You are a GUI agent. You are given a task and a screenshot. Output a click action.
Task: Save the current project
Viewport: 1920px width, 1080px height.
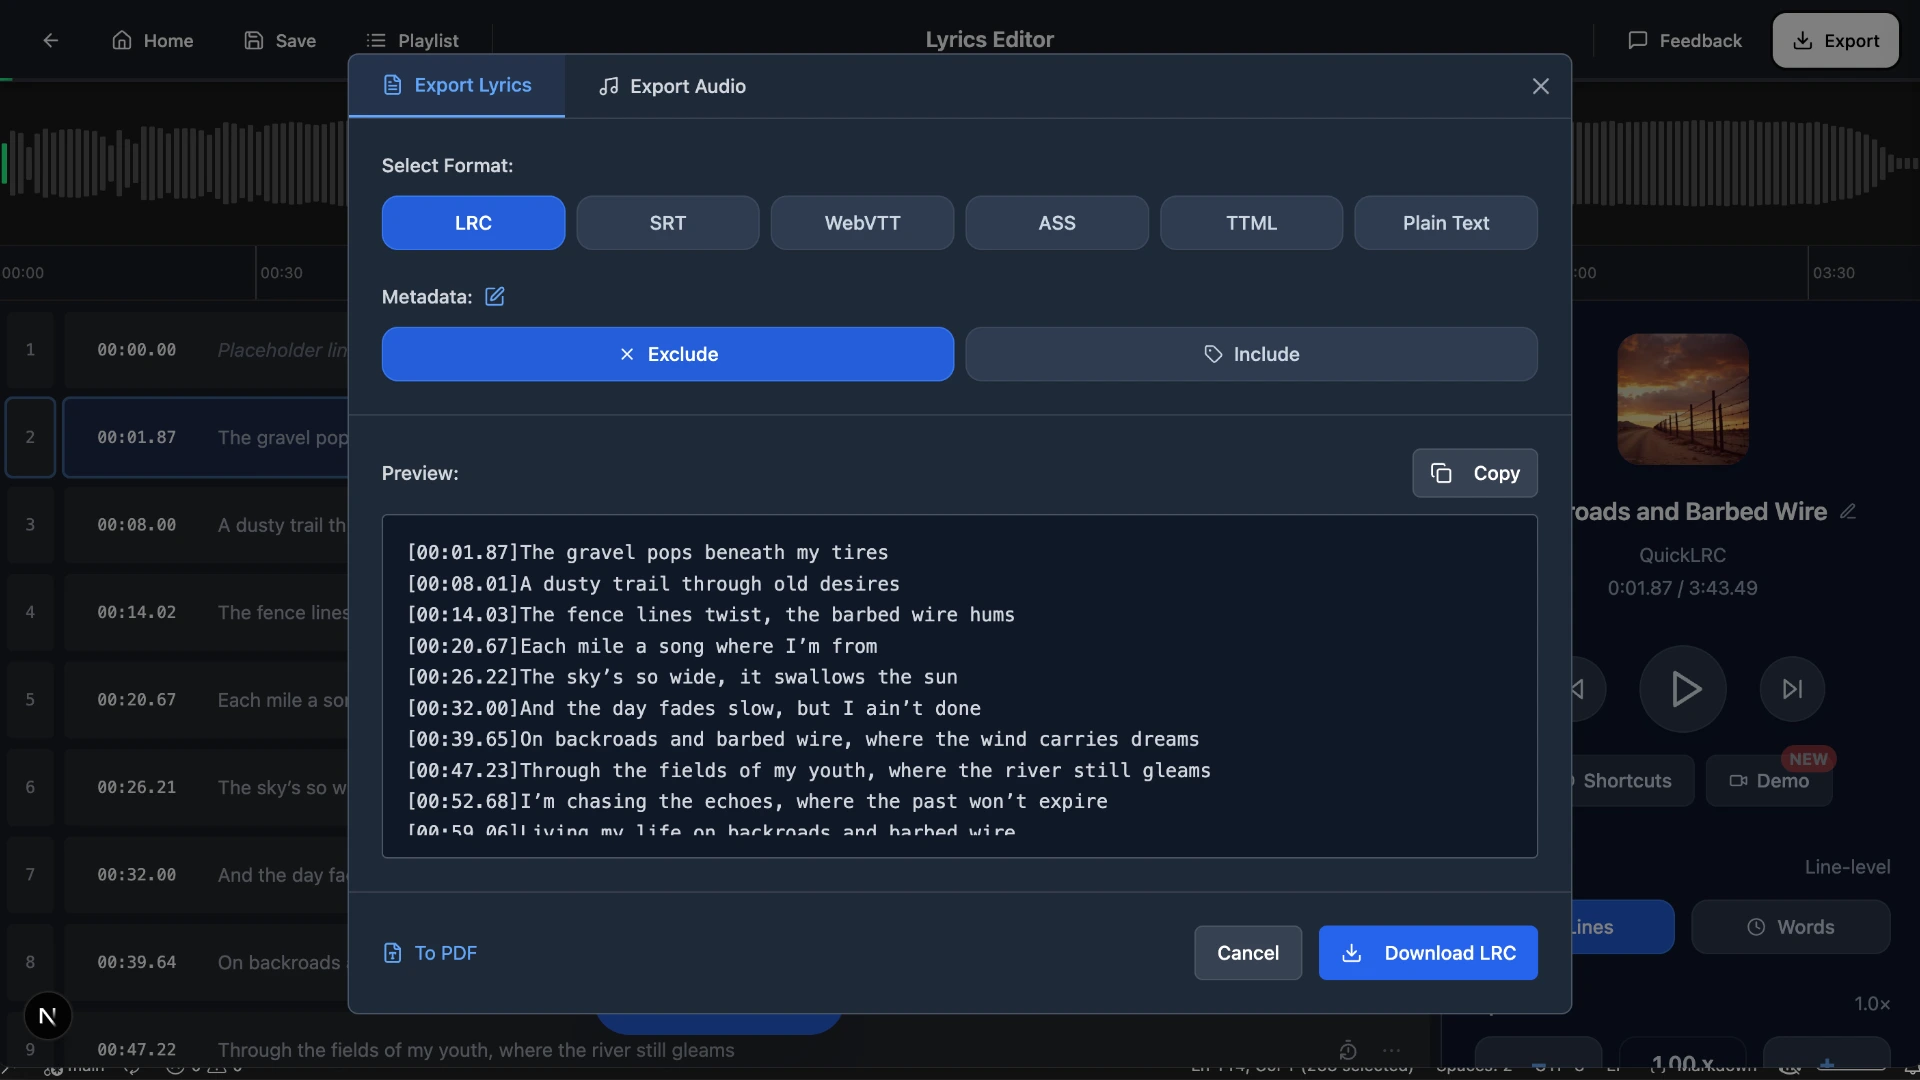click(280, 40)
